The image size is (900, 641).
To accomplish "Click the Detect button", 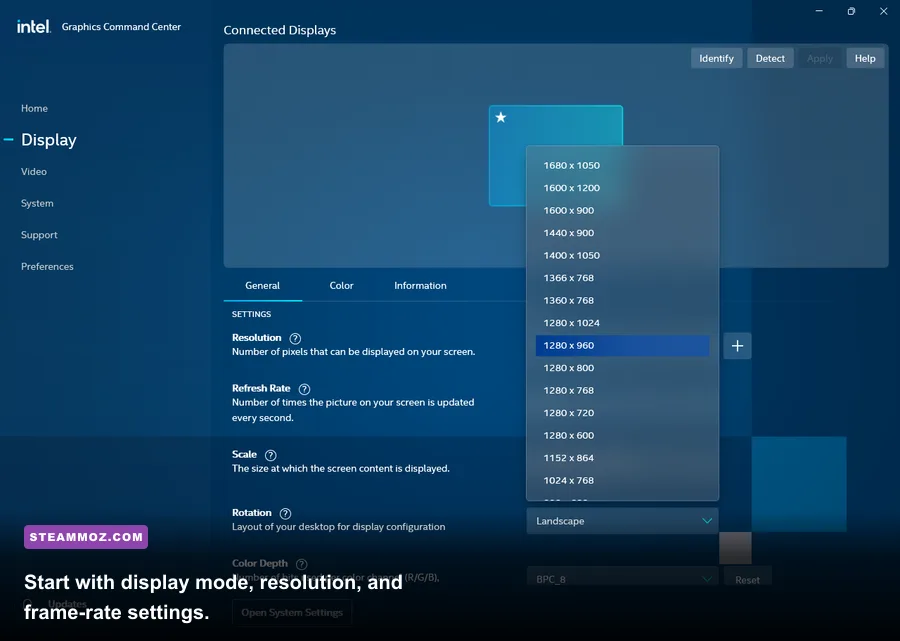I will pos(770,59).
